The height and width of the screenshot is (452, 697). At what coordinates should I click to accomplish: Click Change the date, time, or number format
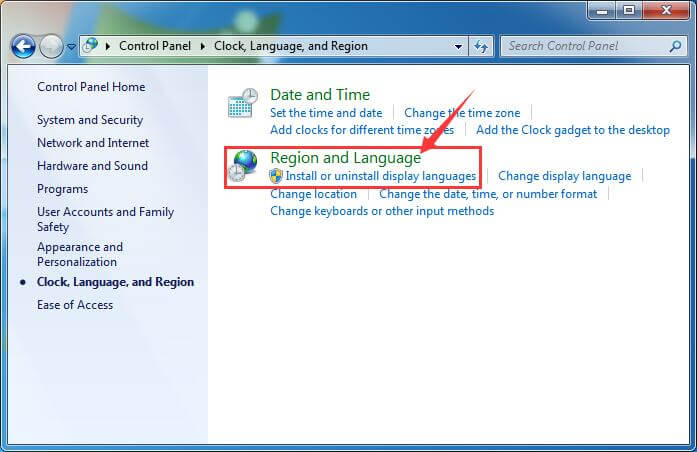488,194
